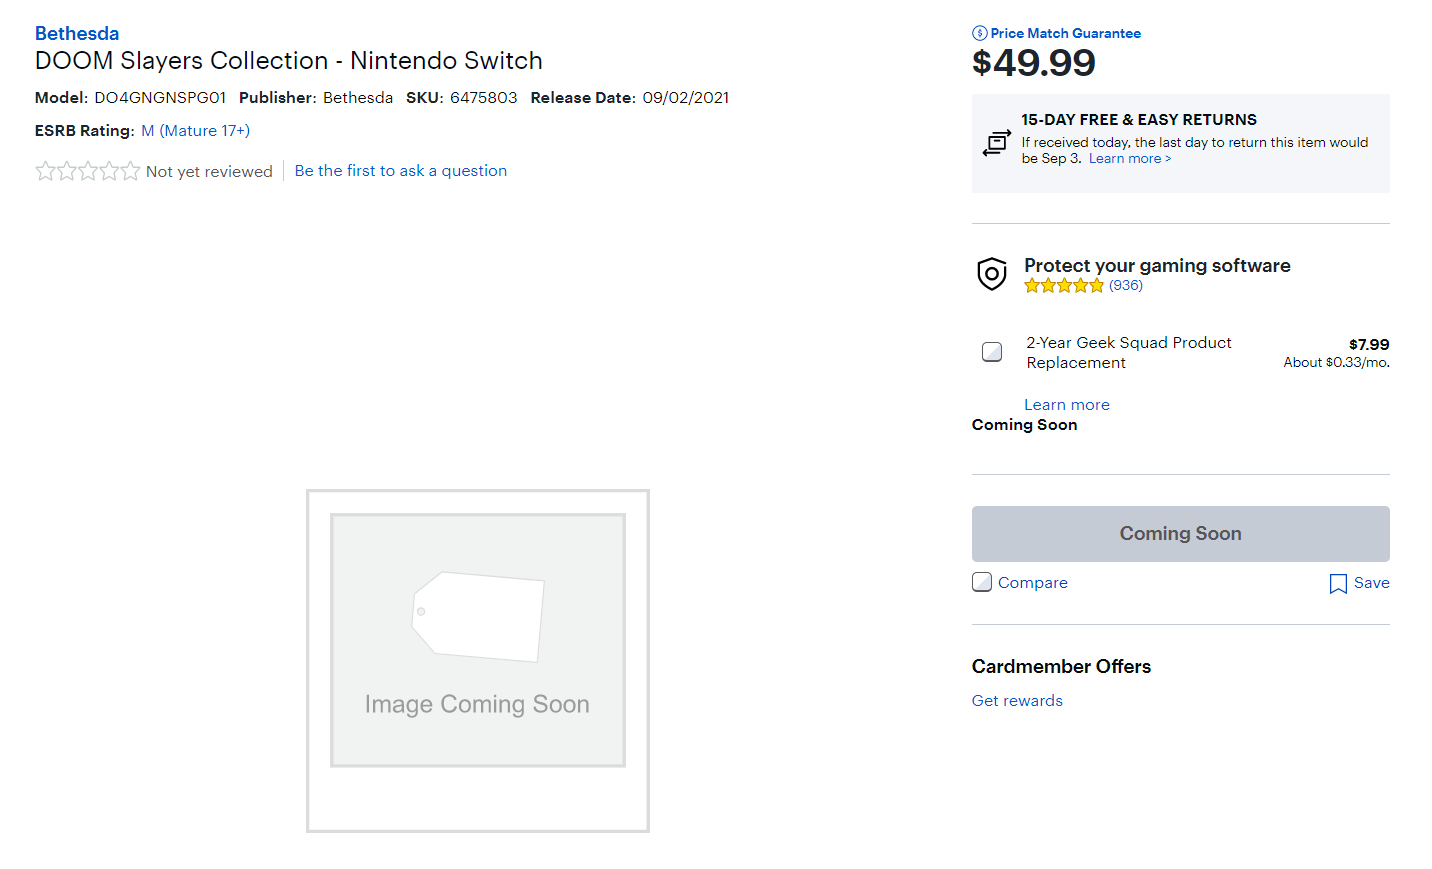Click the returns exchange arrows icon

[996, 143]
